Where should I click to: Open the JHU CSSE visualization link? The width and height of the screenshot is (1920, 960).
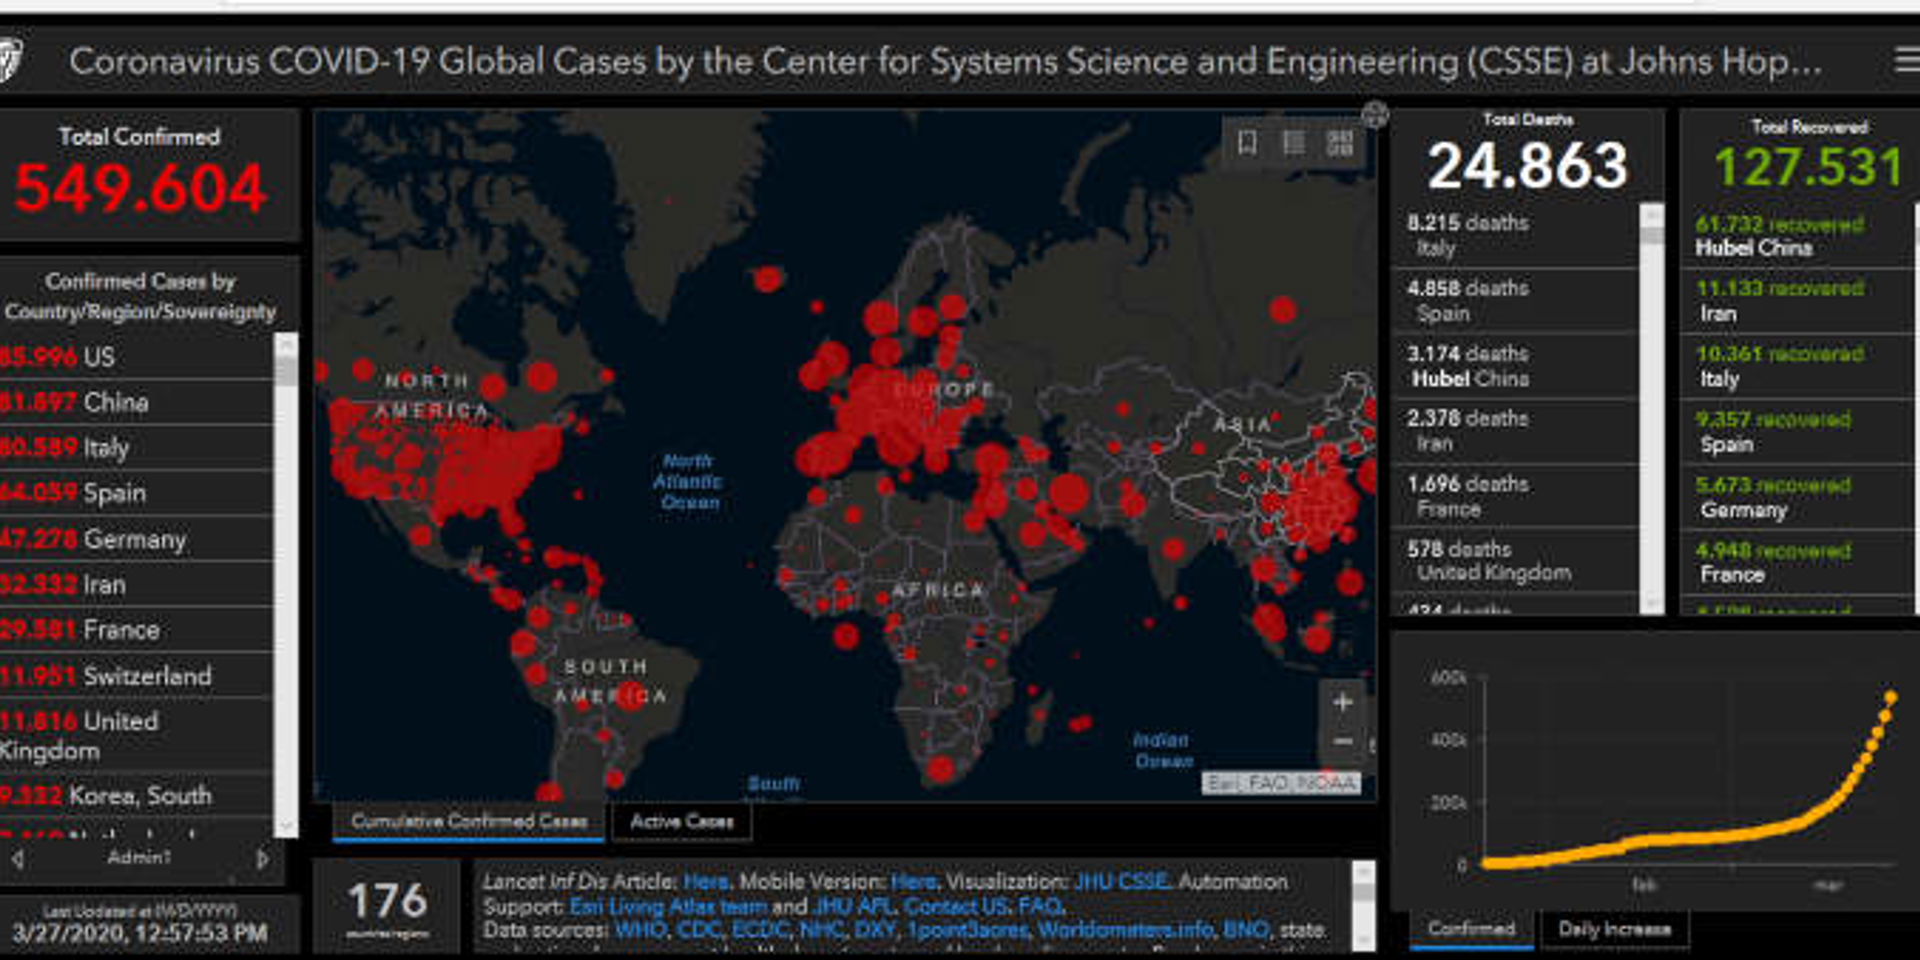pos(1121,881)
